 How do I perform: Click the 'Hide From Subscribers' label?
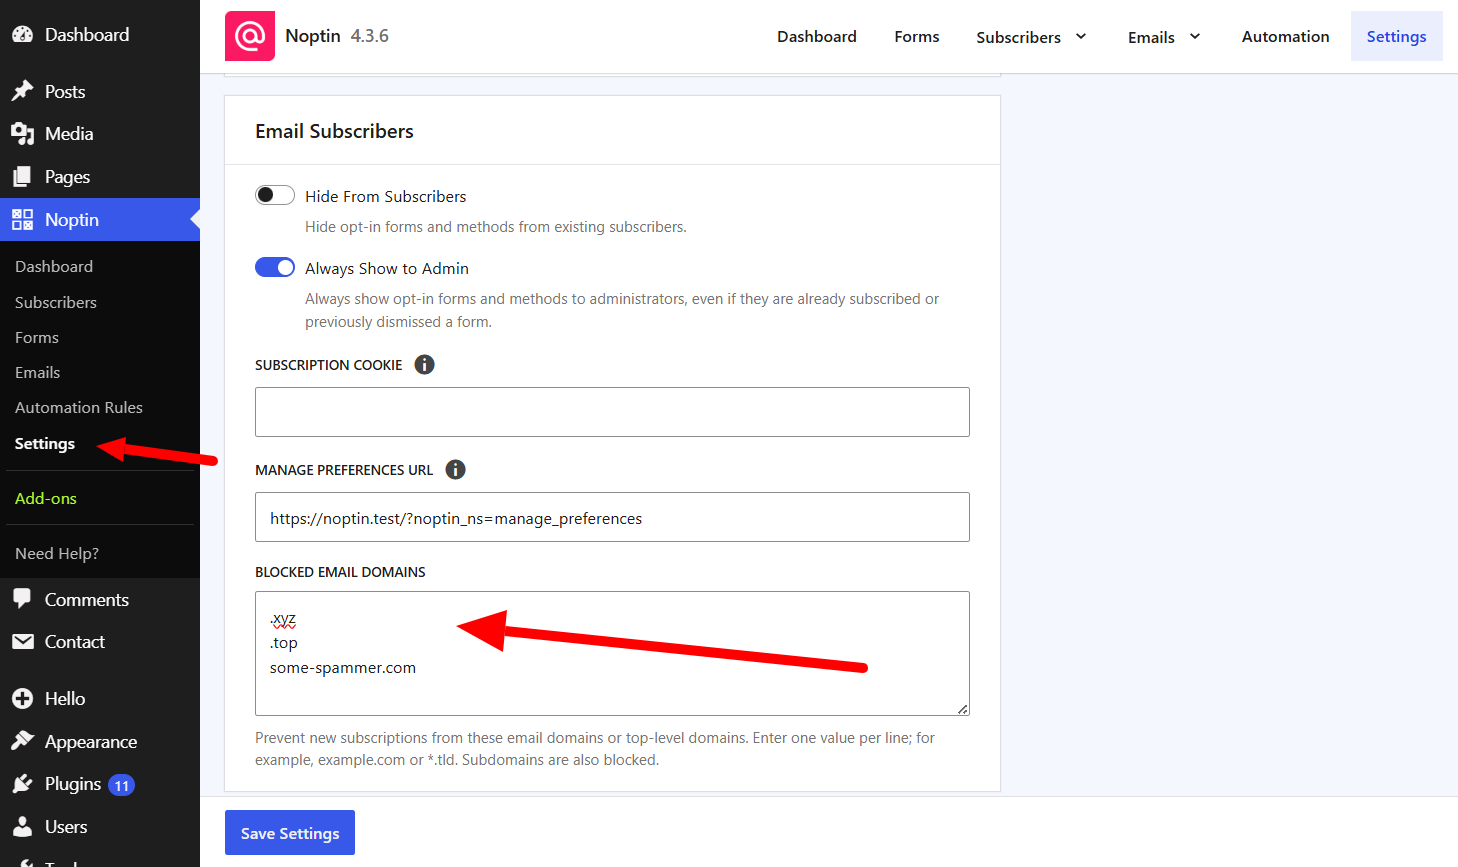click(385, 196)
